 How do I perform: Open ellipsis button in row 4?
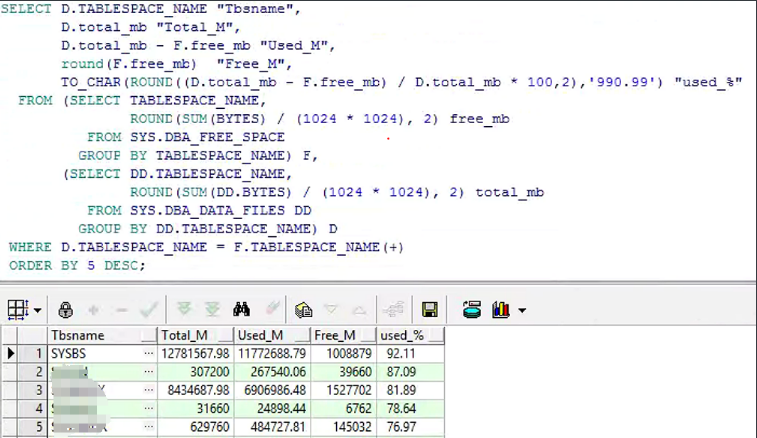[149, 409]
